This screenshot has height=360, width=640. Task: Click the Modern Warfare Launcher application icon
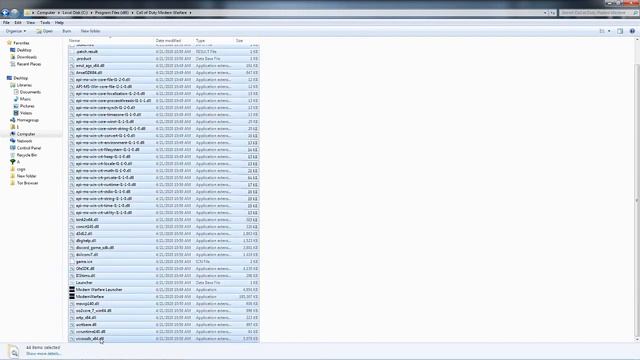point(72,290)
